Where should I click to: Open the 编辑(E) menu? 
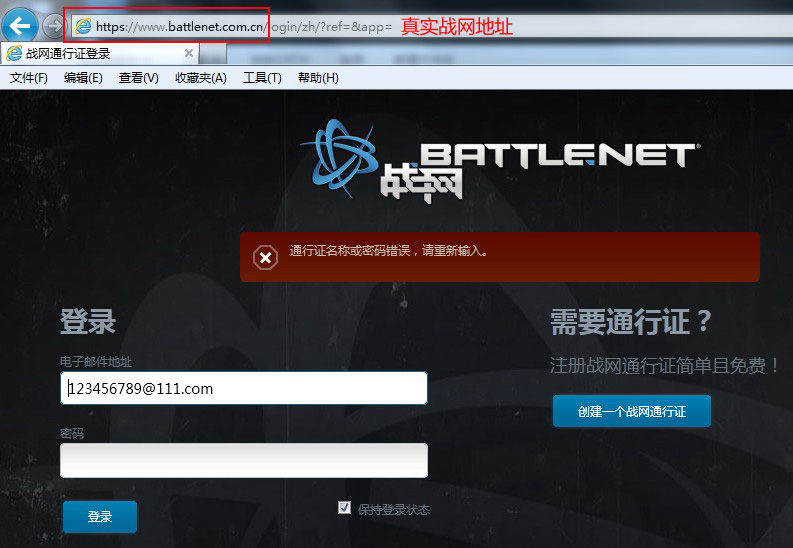(83, 78)
